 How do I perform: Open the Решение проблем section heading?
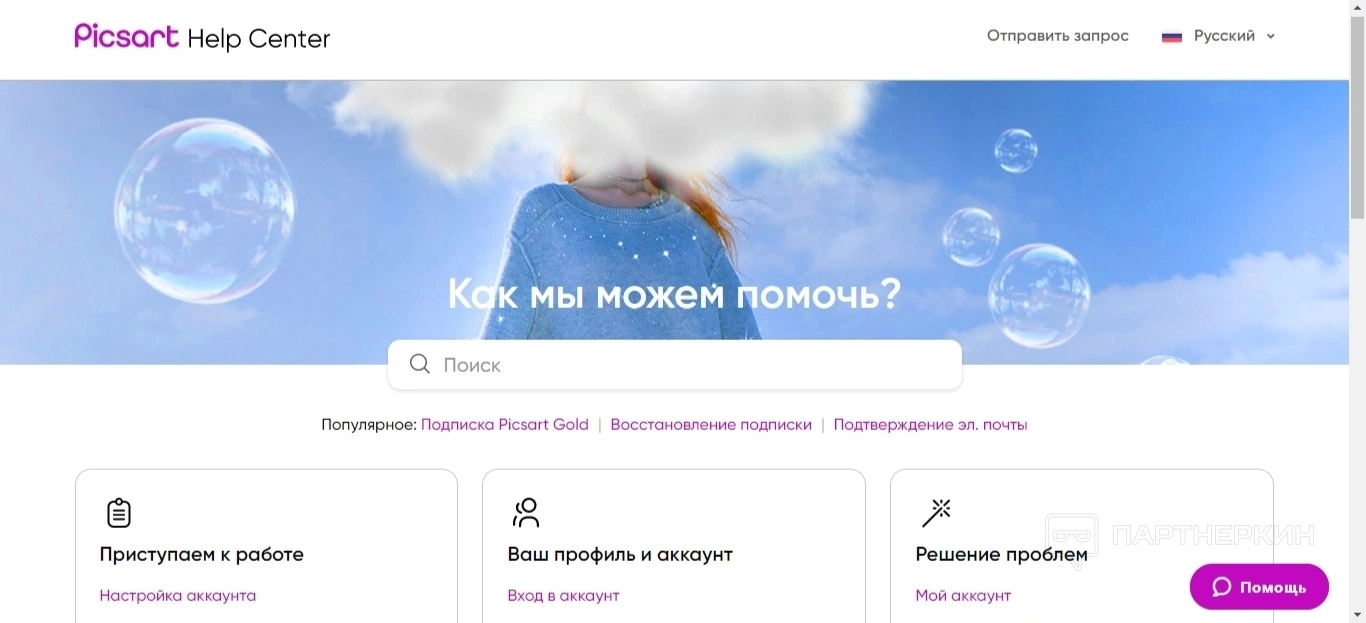point(1002,554)
